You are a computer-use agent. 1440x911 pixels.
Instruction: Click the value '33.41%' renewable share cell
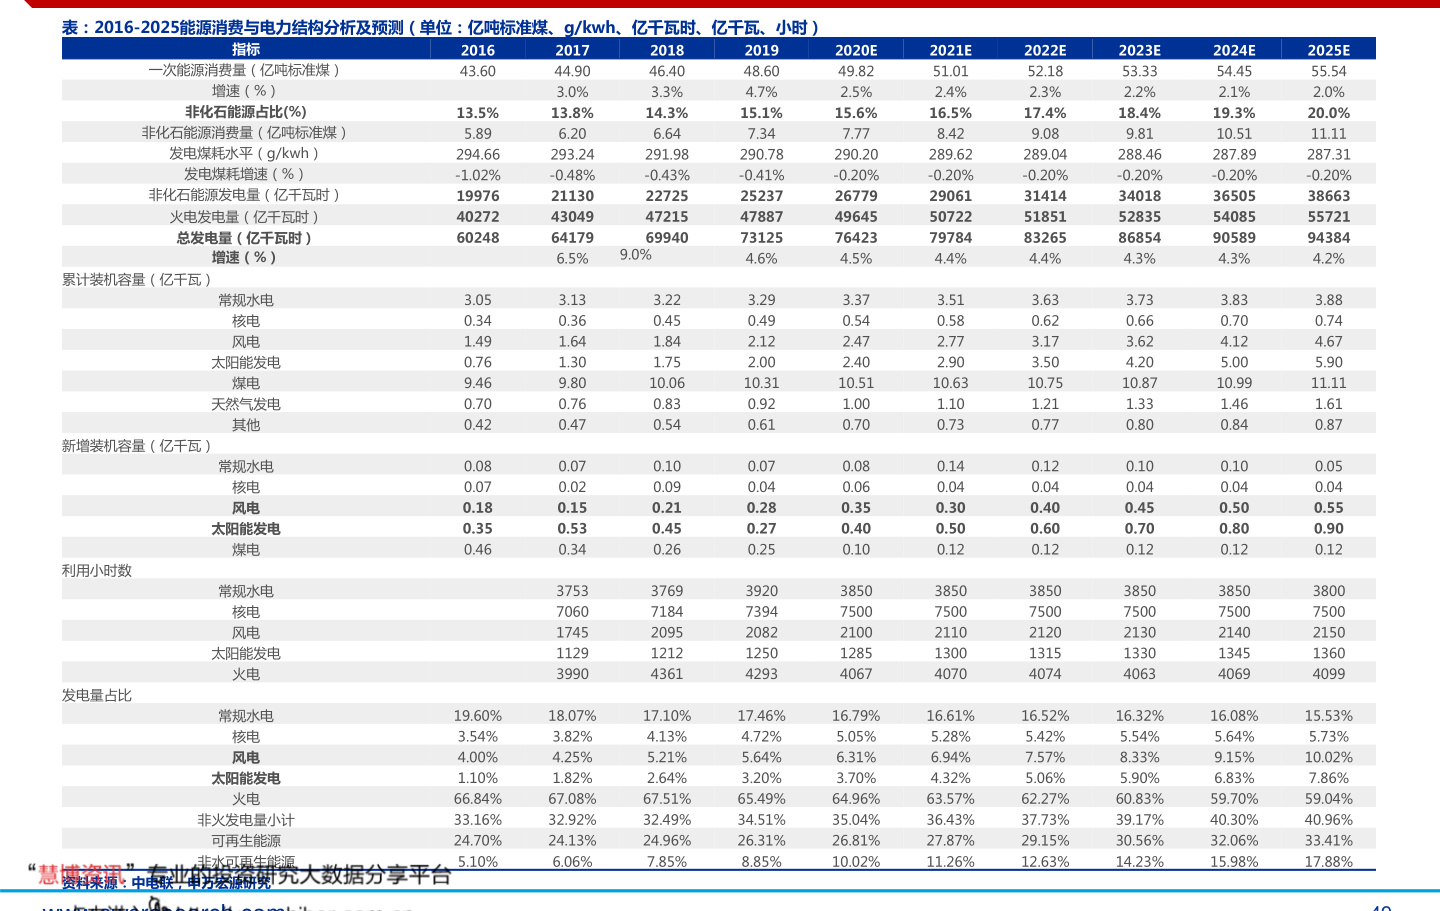(x=1329, y=841)
